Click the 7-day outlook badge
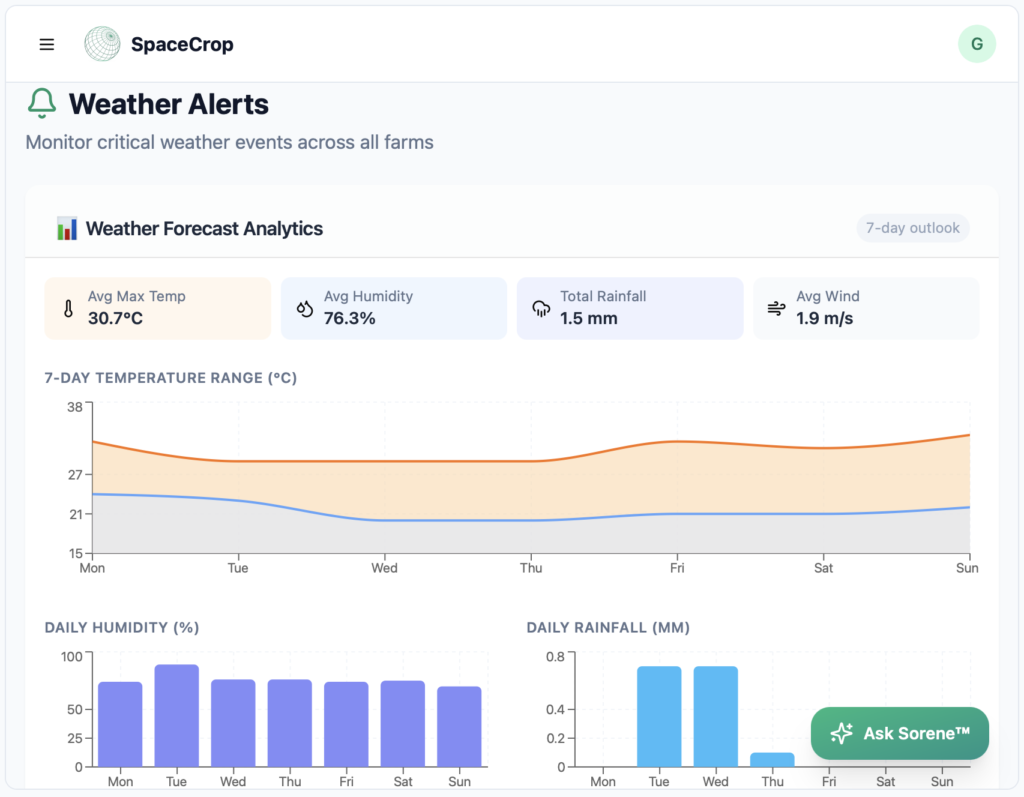 (912, 228)
